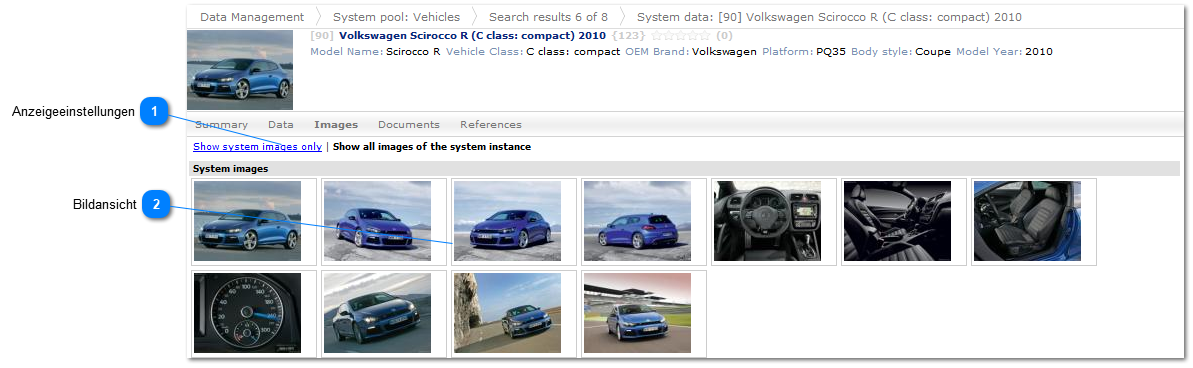1193x368 pixels.
Task: Open third thumbnail, Scirocco front three-quarter view
Action: tap(507, 221)
